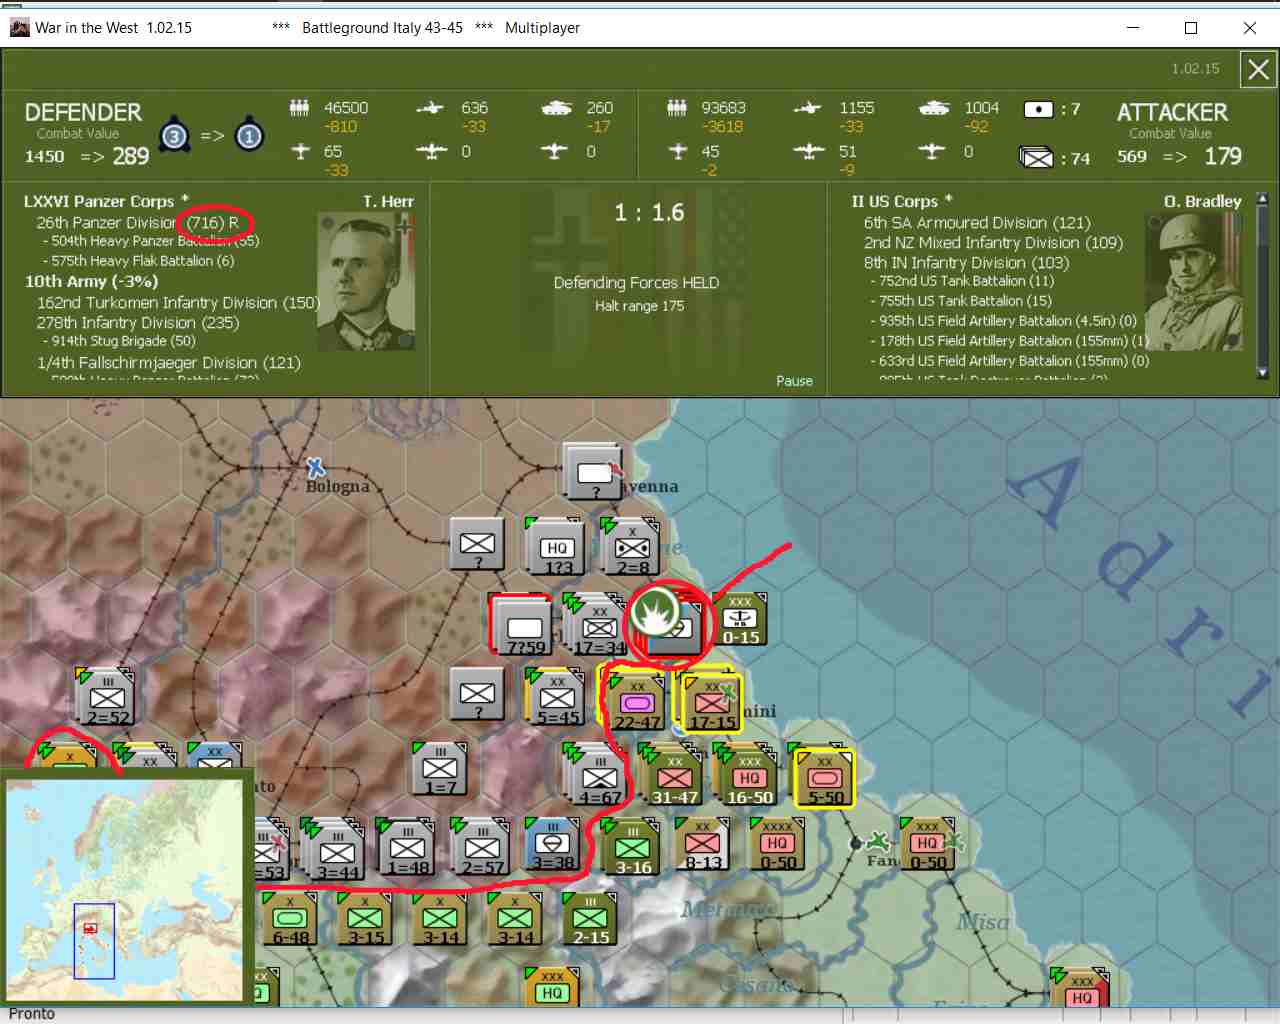Select naval unit counter 0-15
The height and width of the screenshot is (1024, 1280).
coord(740,619)
